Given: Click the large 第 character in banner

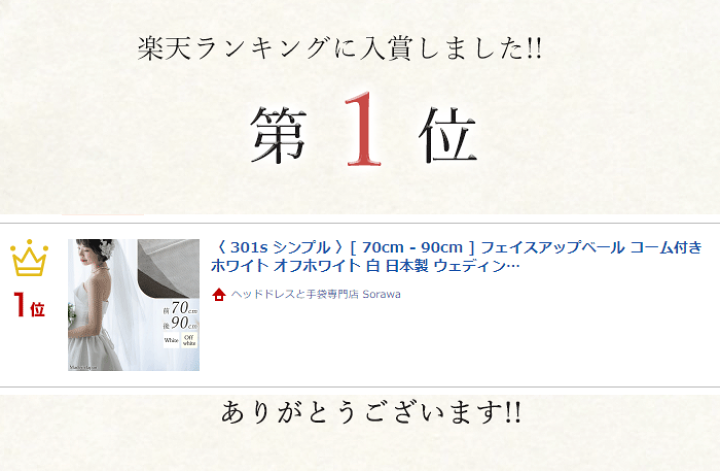Looking at the screenshot, I should [279, 135].
